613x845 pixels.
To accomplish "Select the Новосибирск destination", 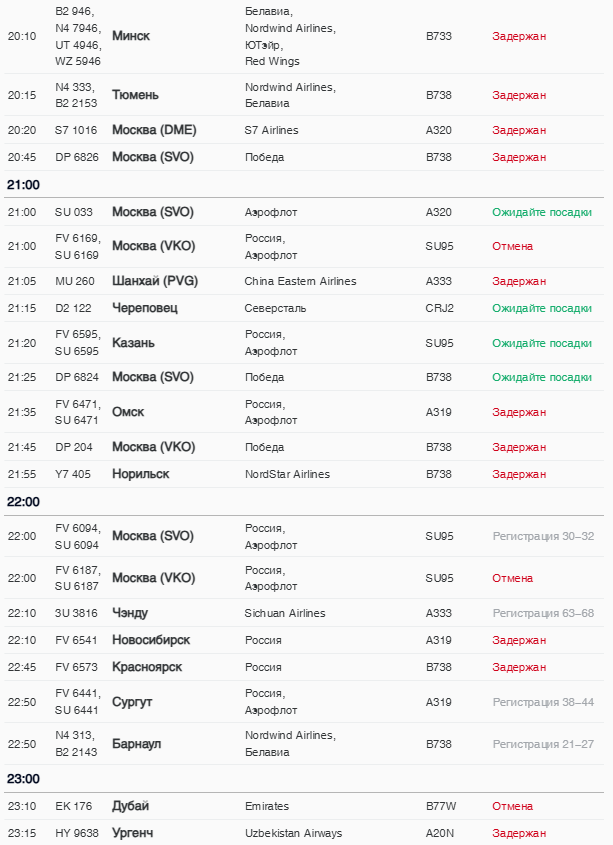I will click(151, 640).
